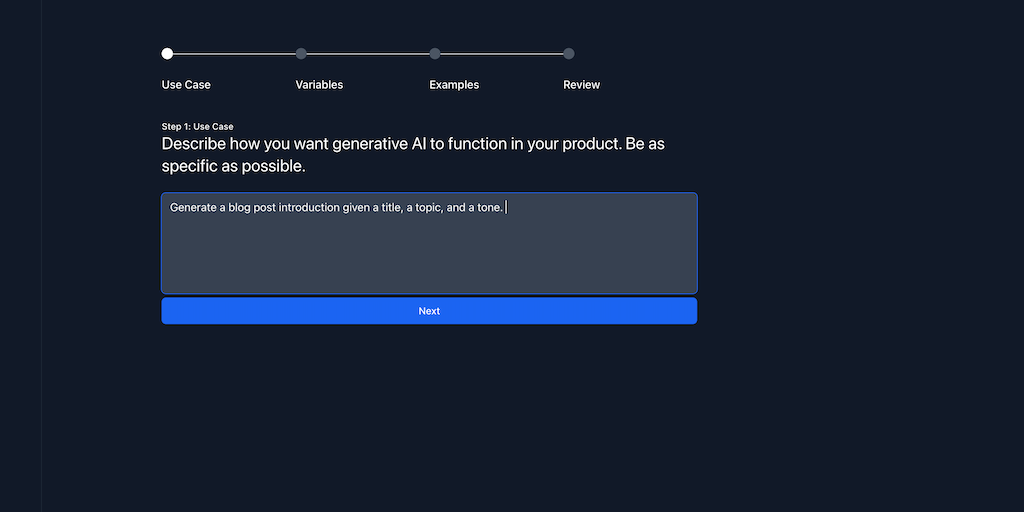
Task: Click progress line between Use Case and Variables
Action: pyautogui.click(x=234, y=54)
